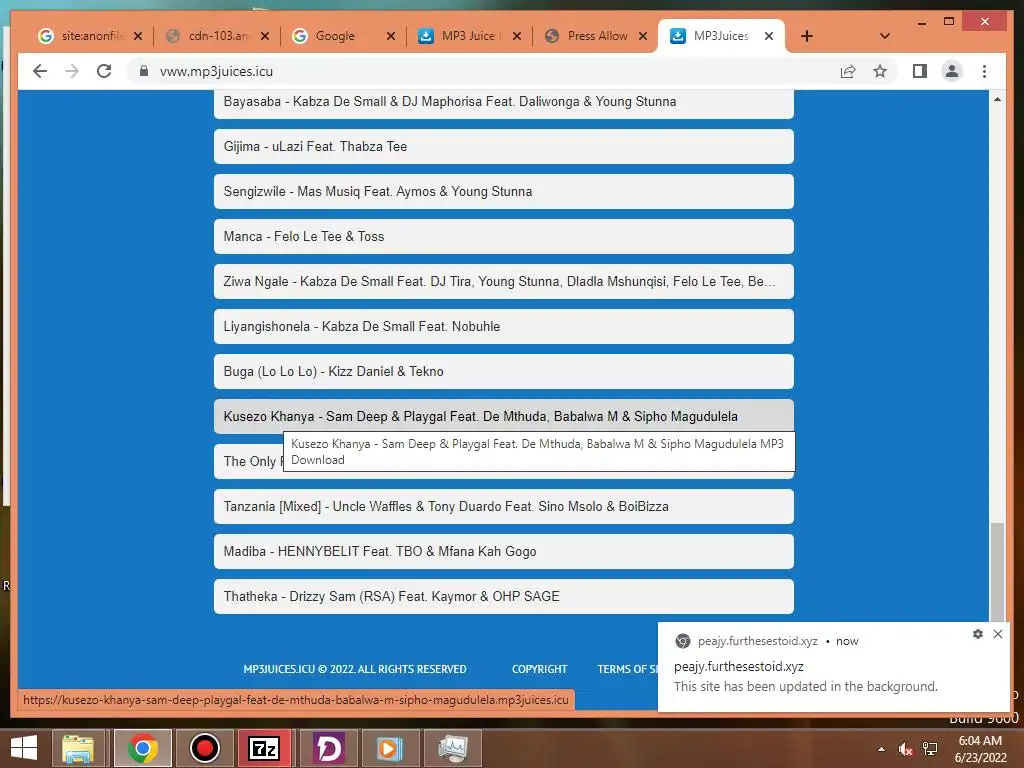Close the MP3 Juice tab
This screenshot has height=768, width=1024.
[517, 36]
